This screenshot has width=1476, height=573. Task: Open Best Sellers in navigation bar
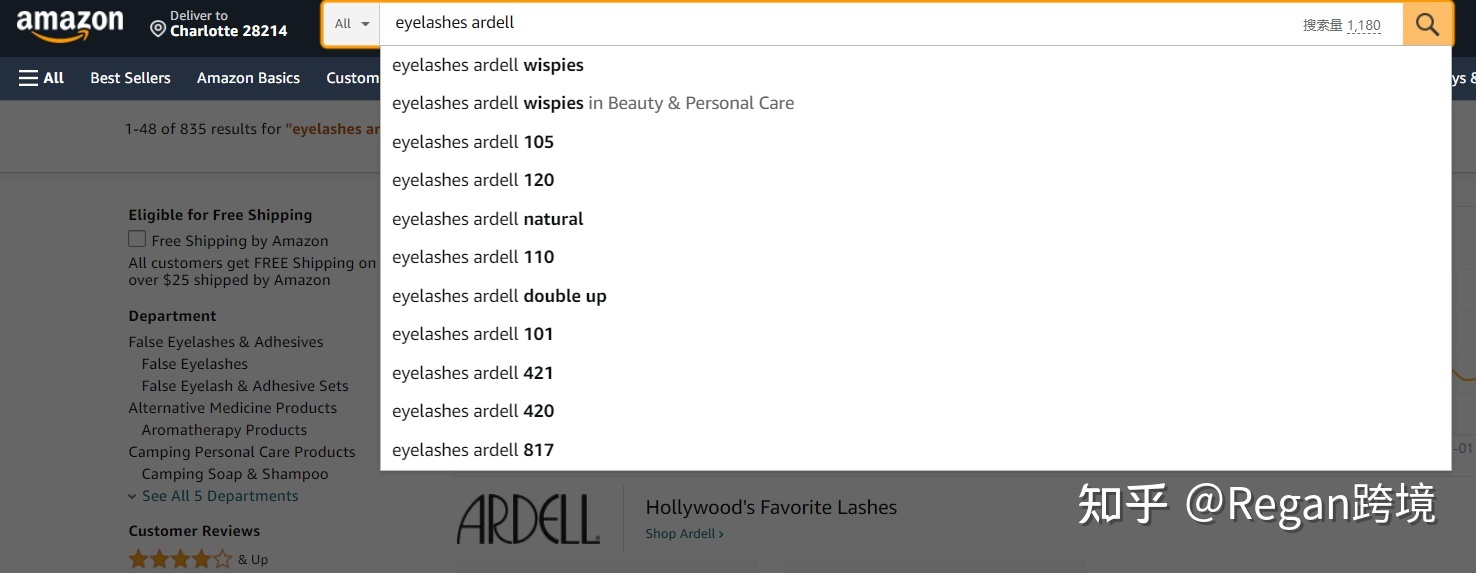pyautogui.click(x=130, y=78)
